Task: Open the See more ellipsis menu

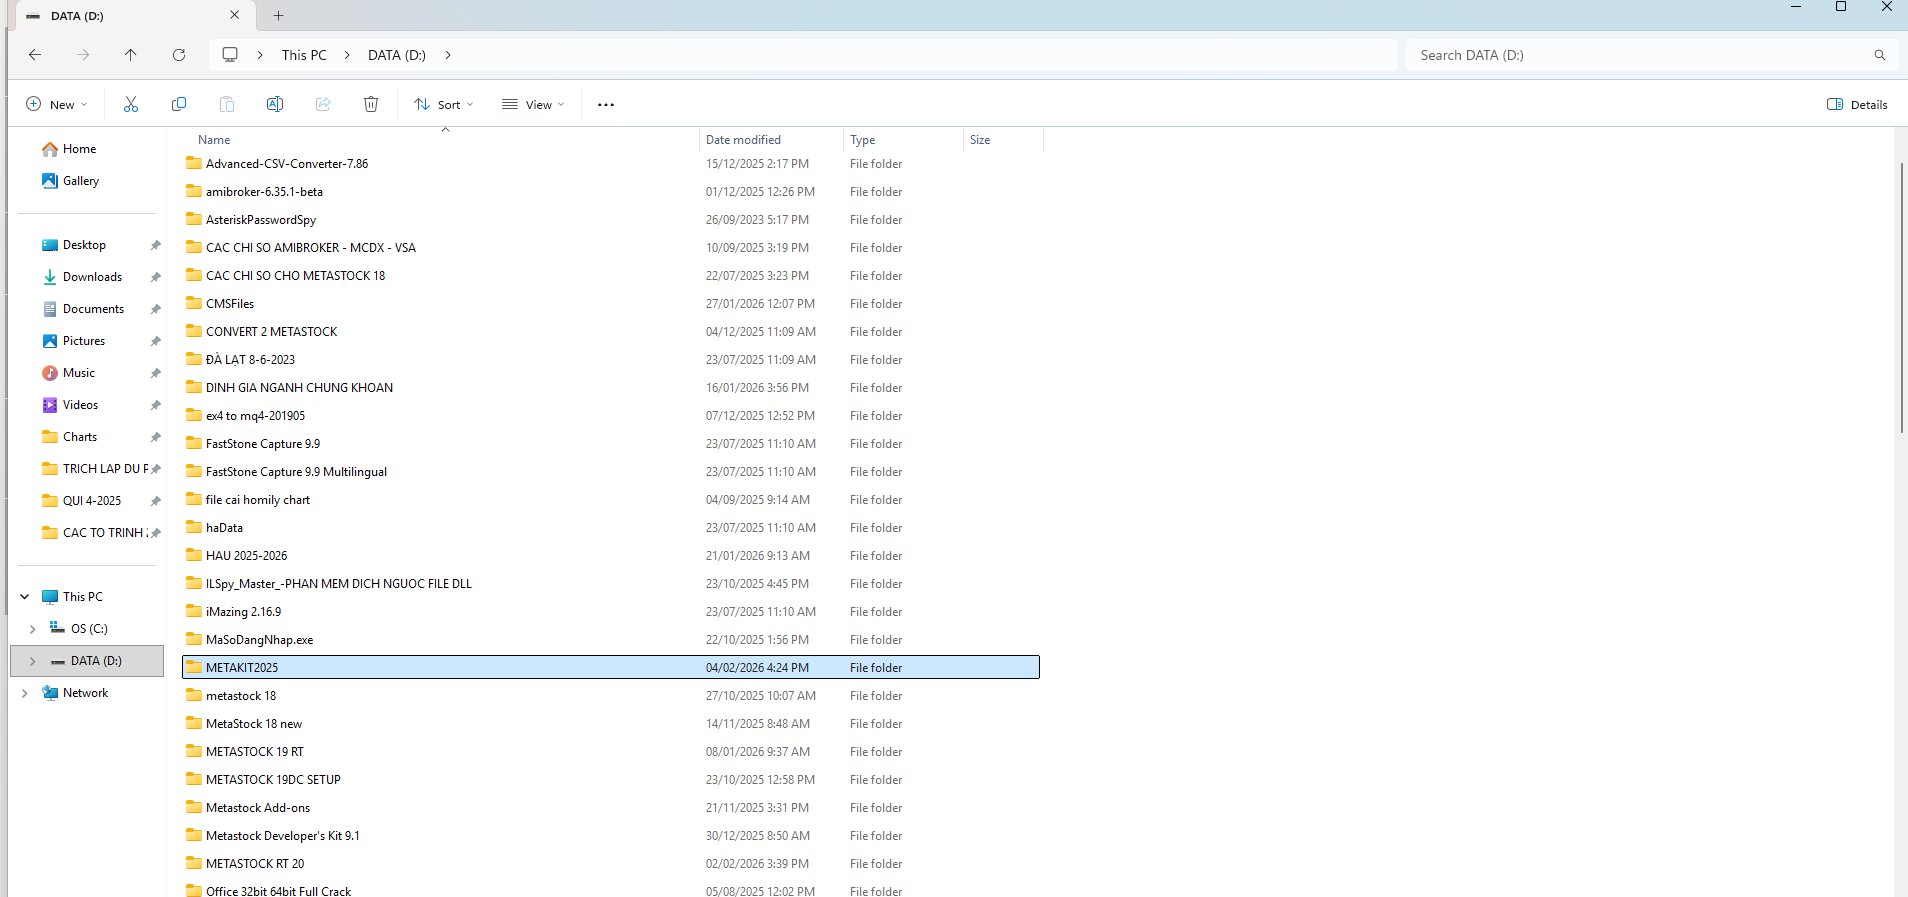Action: [x=606, y=104]
